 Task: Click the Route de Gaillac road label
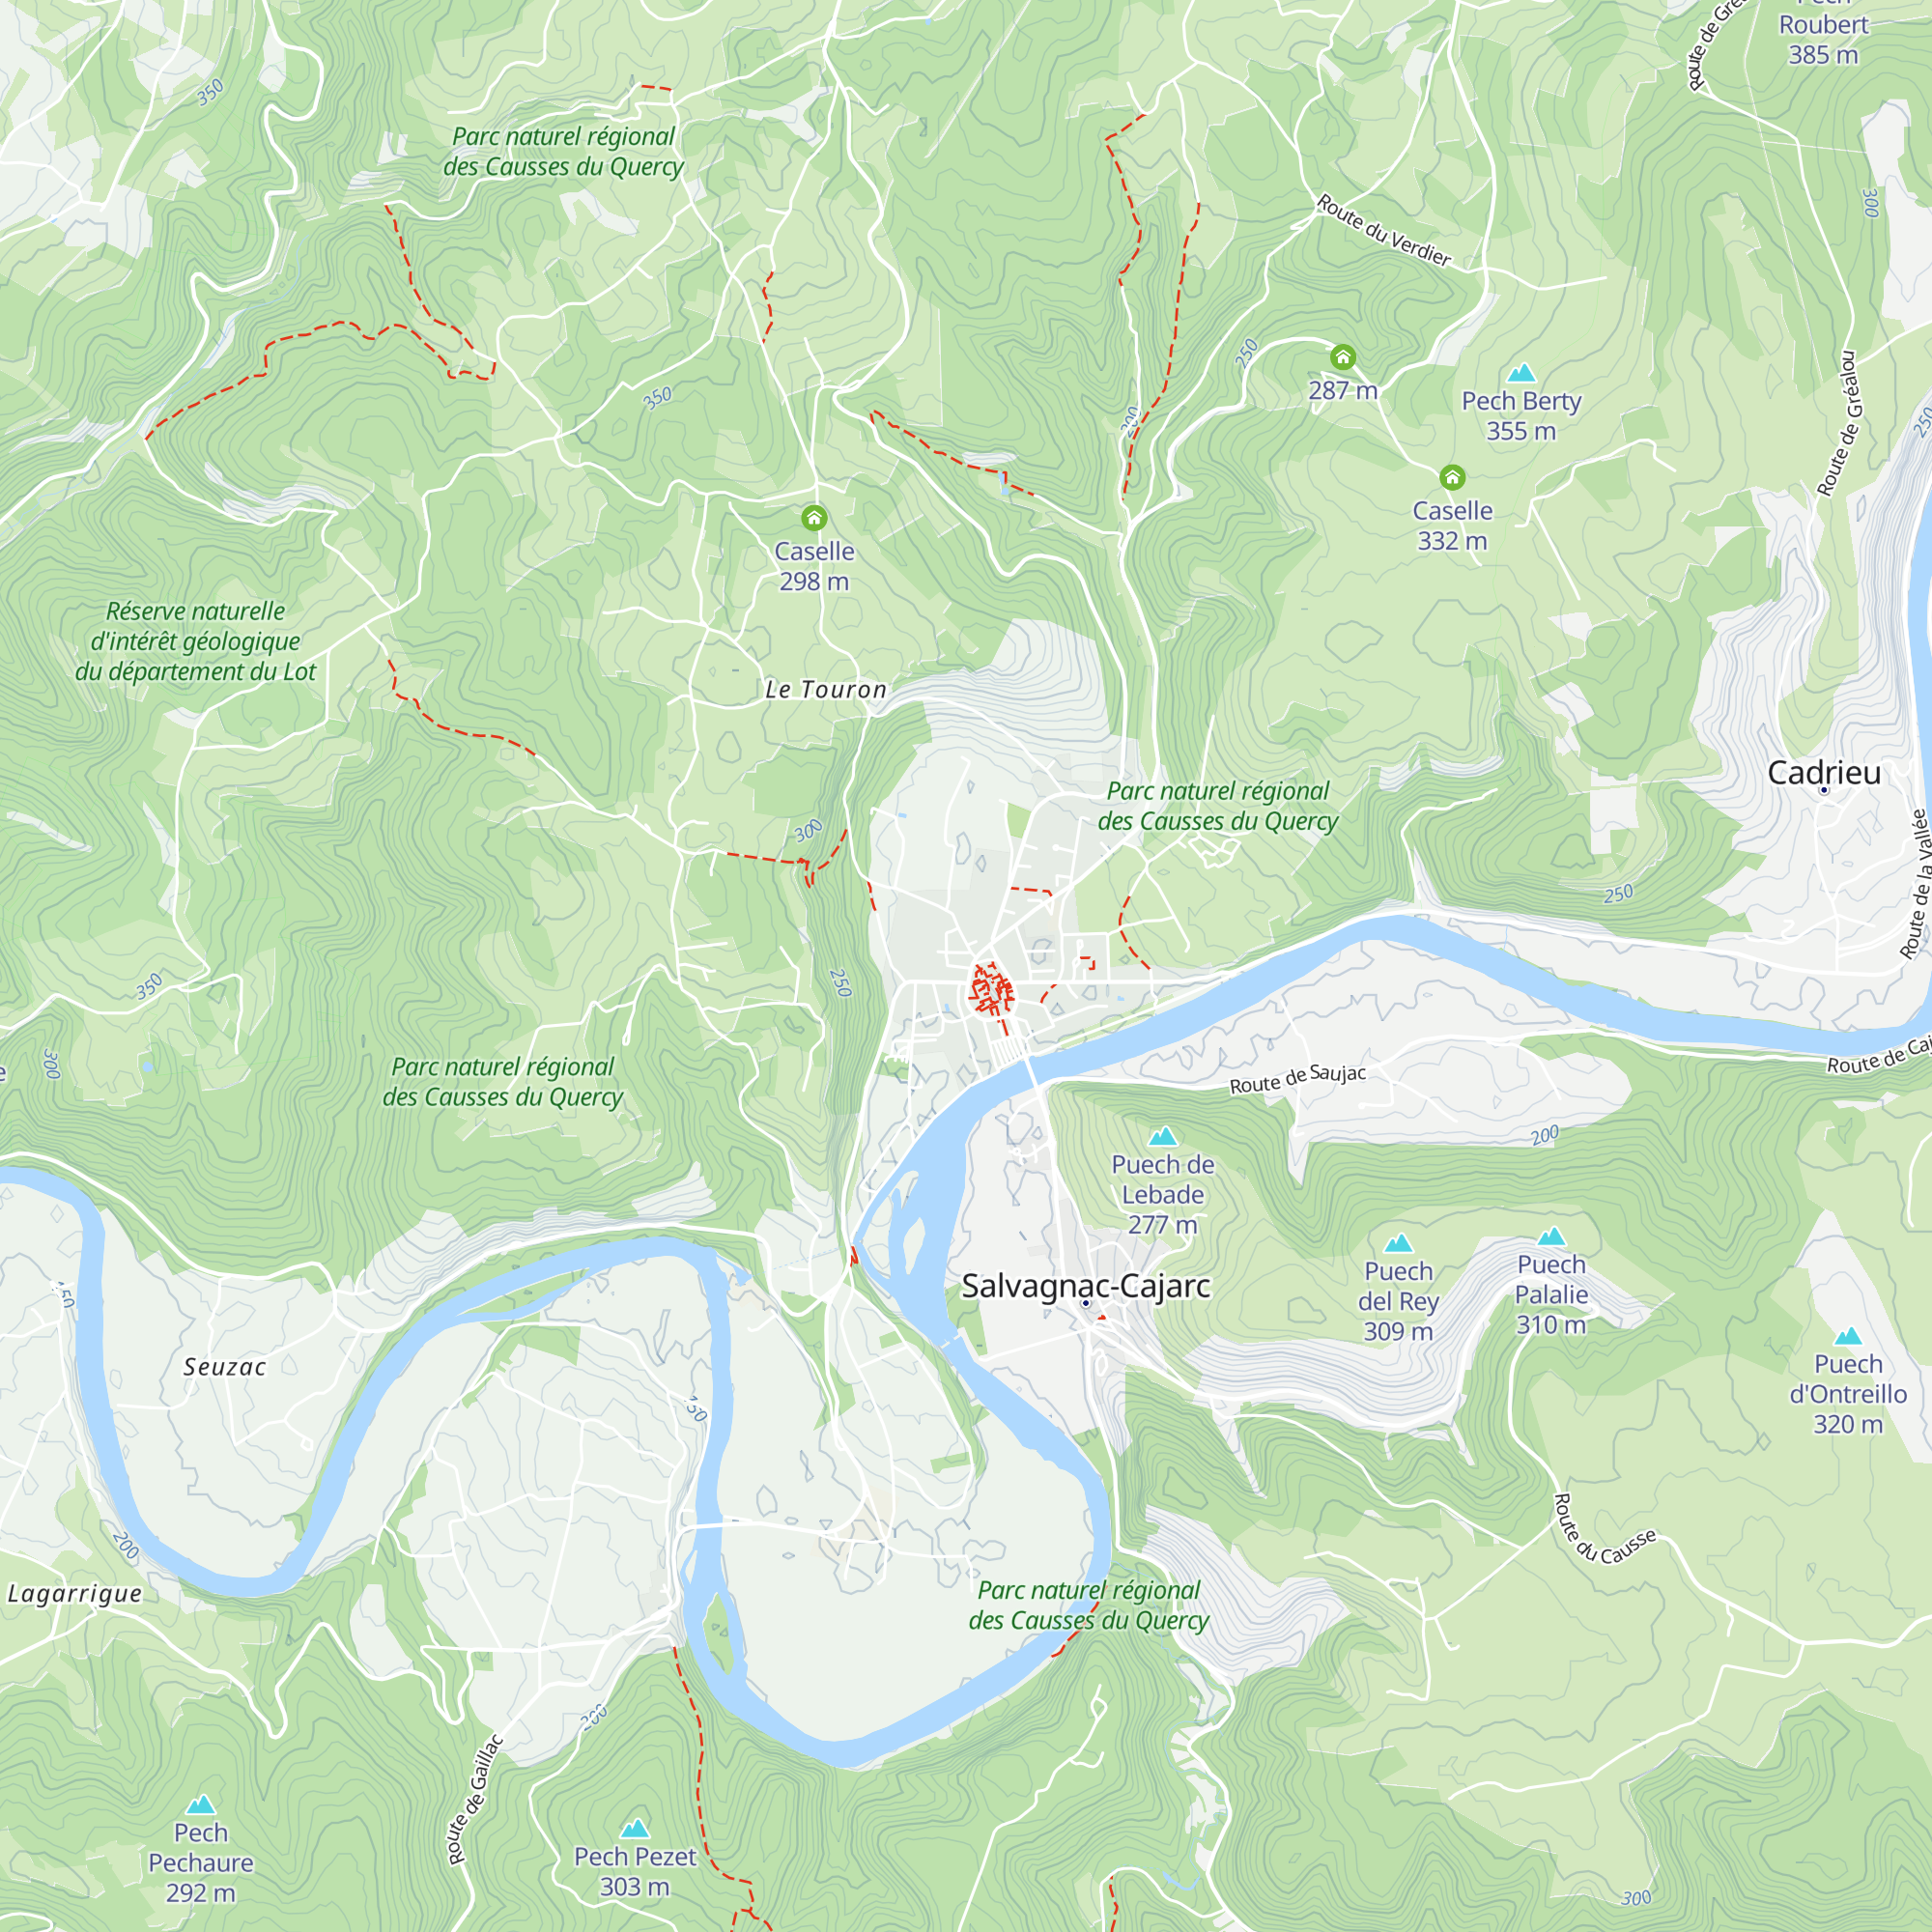pyautogui.click(x=476, y=1799)
